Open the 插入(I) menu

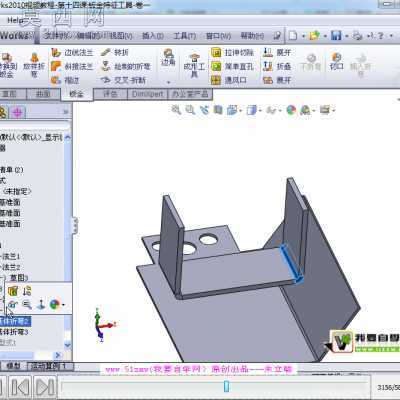tap(153, 36)
